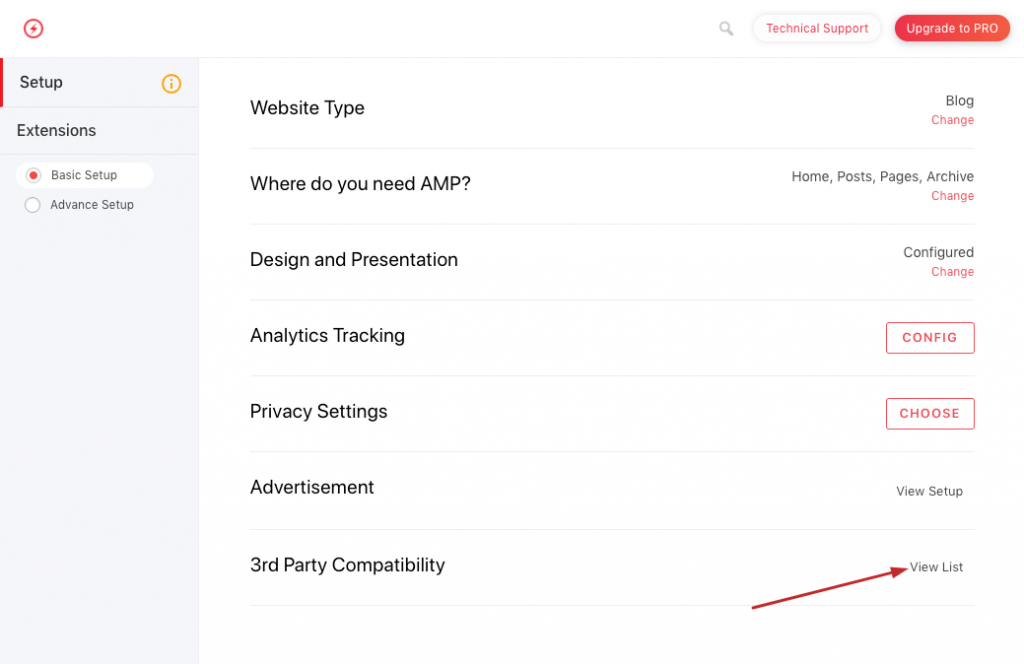The width and height of the screenshot is (1024, 664).
Task: Click the Analytics Tracking heading
Action: pyautogui.click(x=327, y=336)
